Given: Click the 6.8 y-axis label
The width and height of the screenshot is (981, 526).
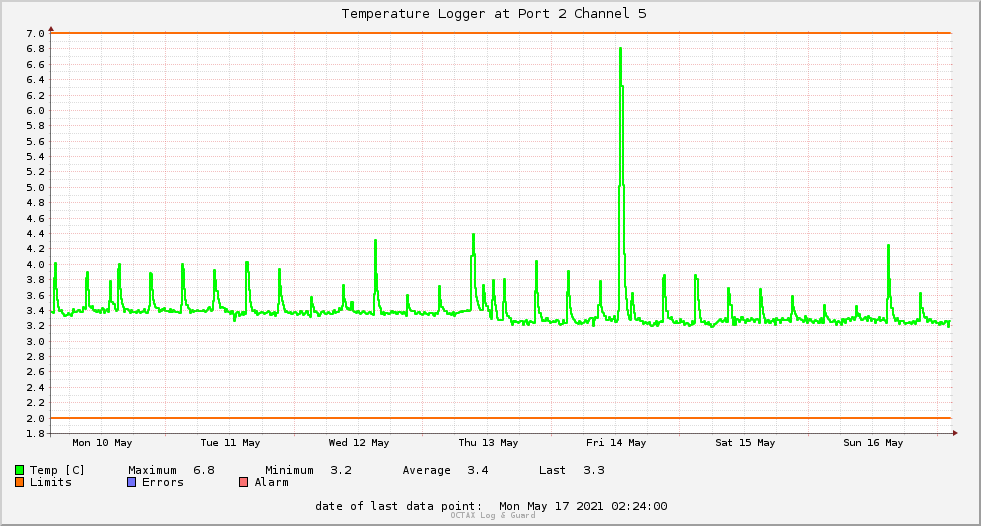Looking at the screenshot, I should 35,49.
